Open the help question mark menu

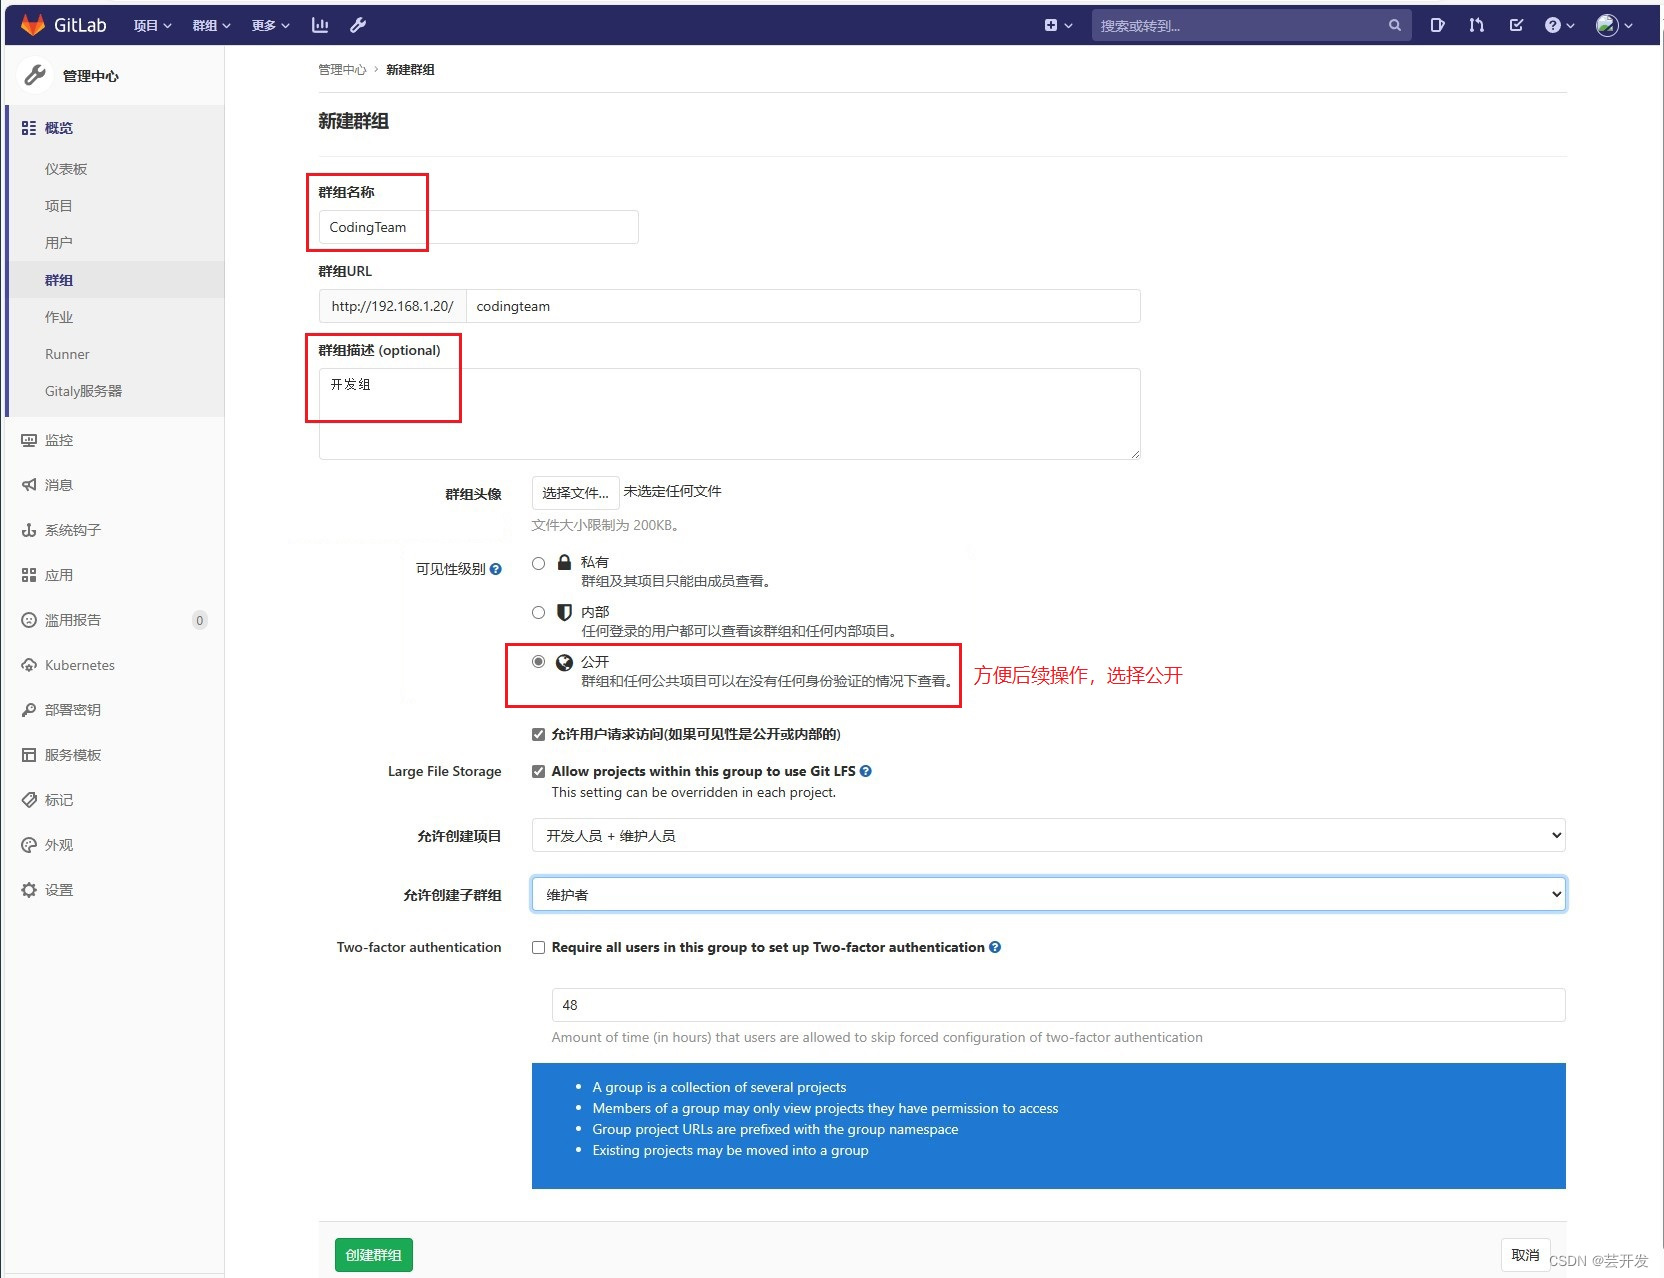[1559, 25]
